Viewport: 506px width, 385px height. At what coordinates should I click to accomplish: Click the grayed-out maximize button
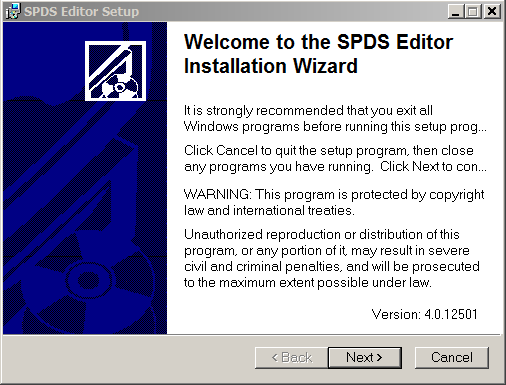click(472, 11)
